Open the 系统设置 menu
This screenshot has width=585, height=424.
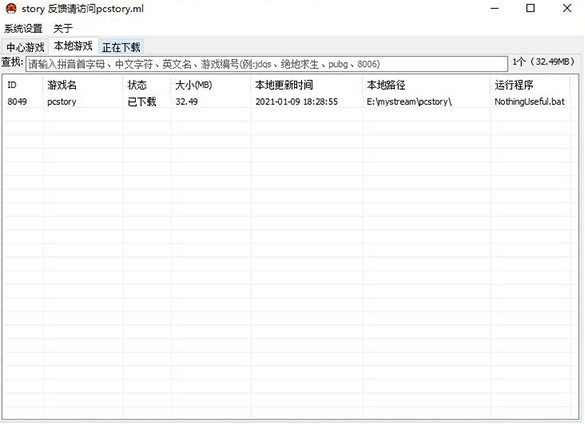[x=23, y=28]
